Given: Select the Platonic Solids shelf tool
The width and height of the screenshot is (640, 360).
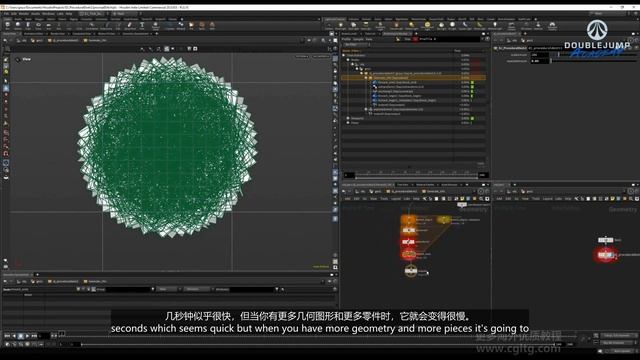Looking at the screenshot, I should 156,26.
